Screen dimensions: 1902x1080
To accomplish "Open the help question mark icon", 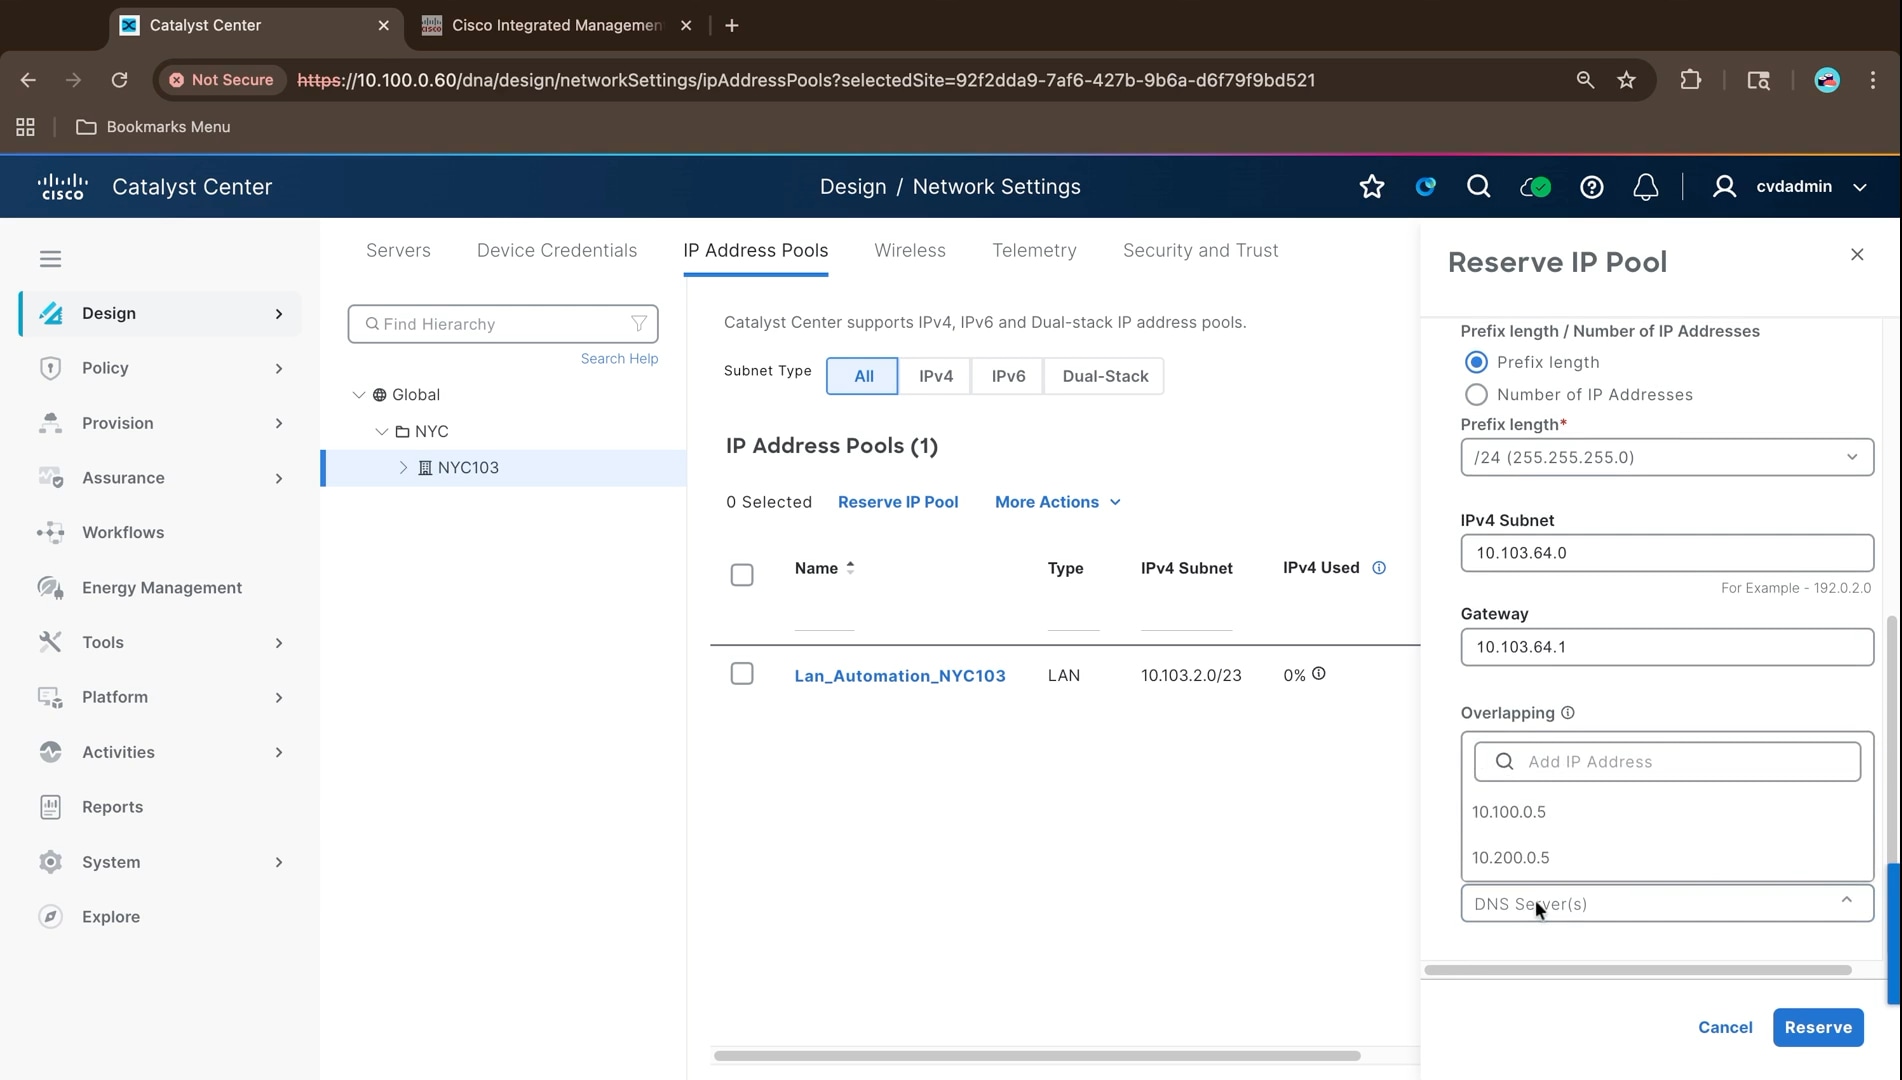I will pos(1592,187).
